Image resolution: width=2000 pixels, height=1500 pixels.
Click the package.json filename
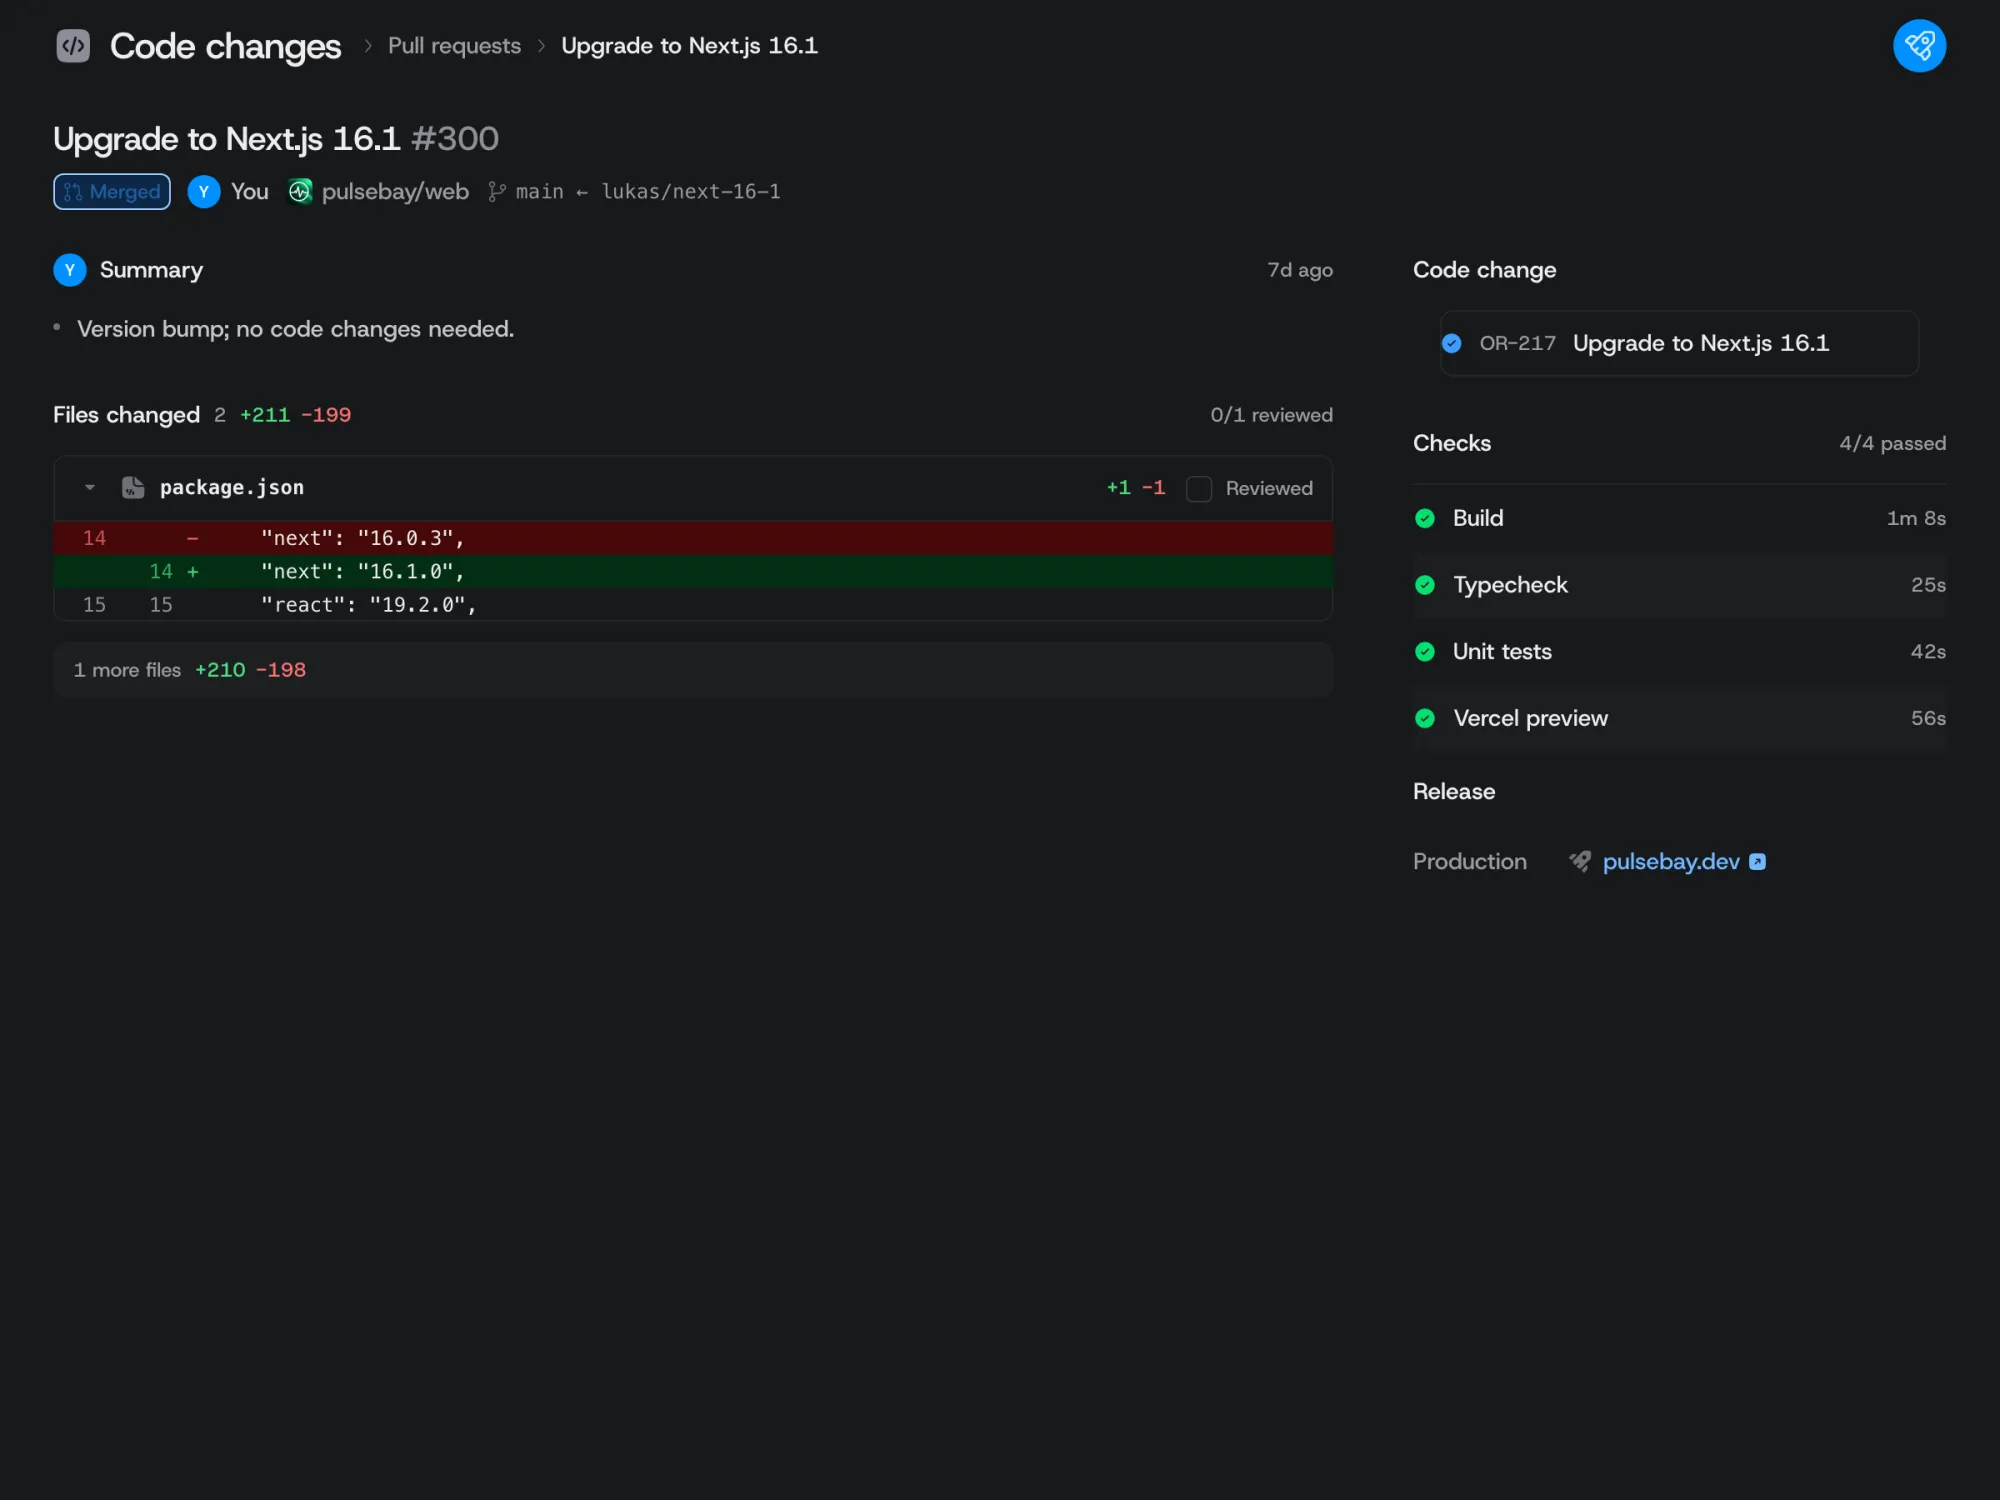tap(232, 488)
